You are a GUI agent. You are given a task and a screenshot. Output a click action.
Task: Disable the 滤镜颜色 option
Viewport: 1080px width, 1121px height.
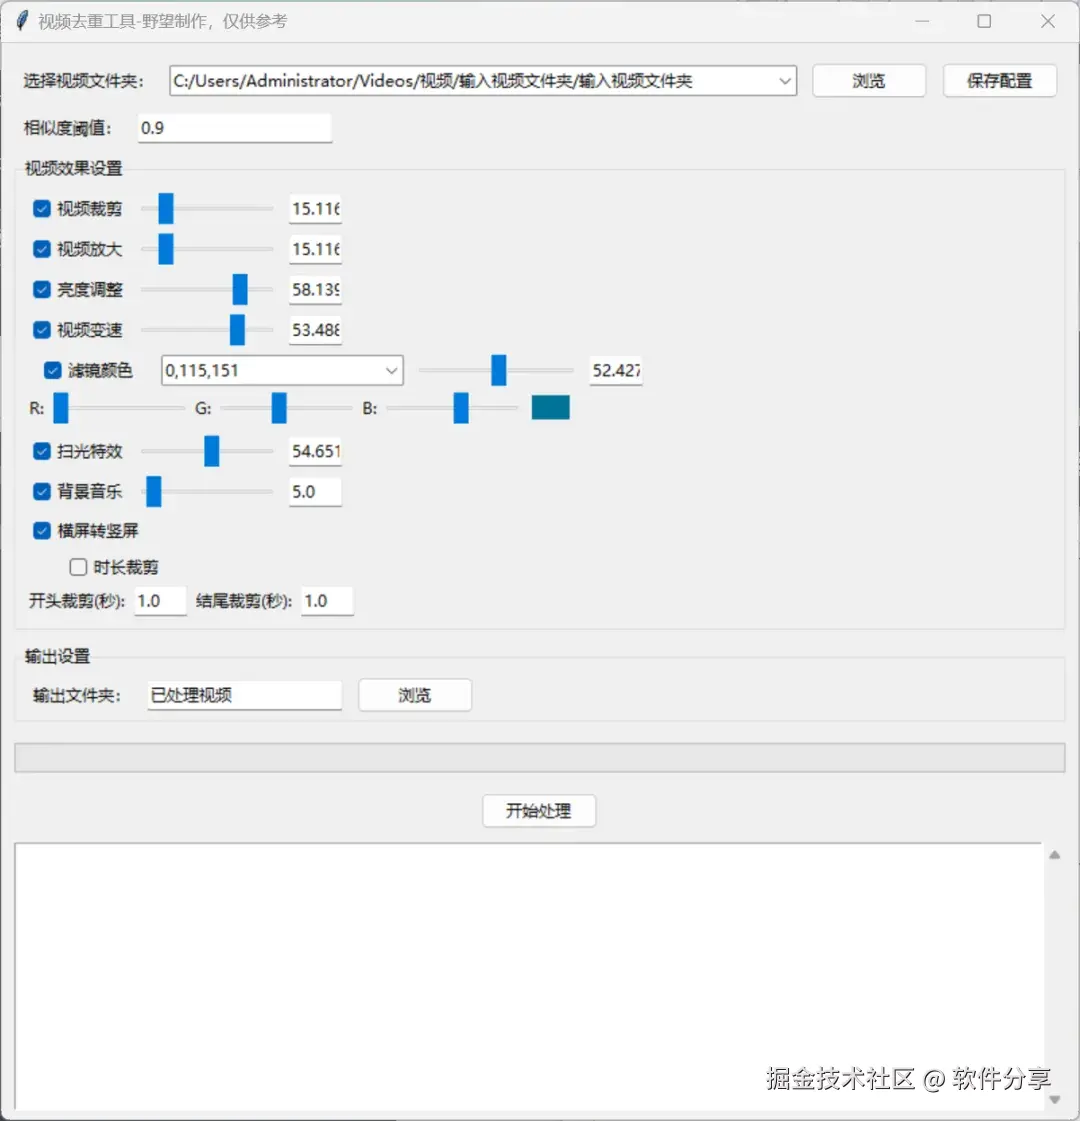coord(53,369)
